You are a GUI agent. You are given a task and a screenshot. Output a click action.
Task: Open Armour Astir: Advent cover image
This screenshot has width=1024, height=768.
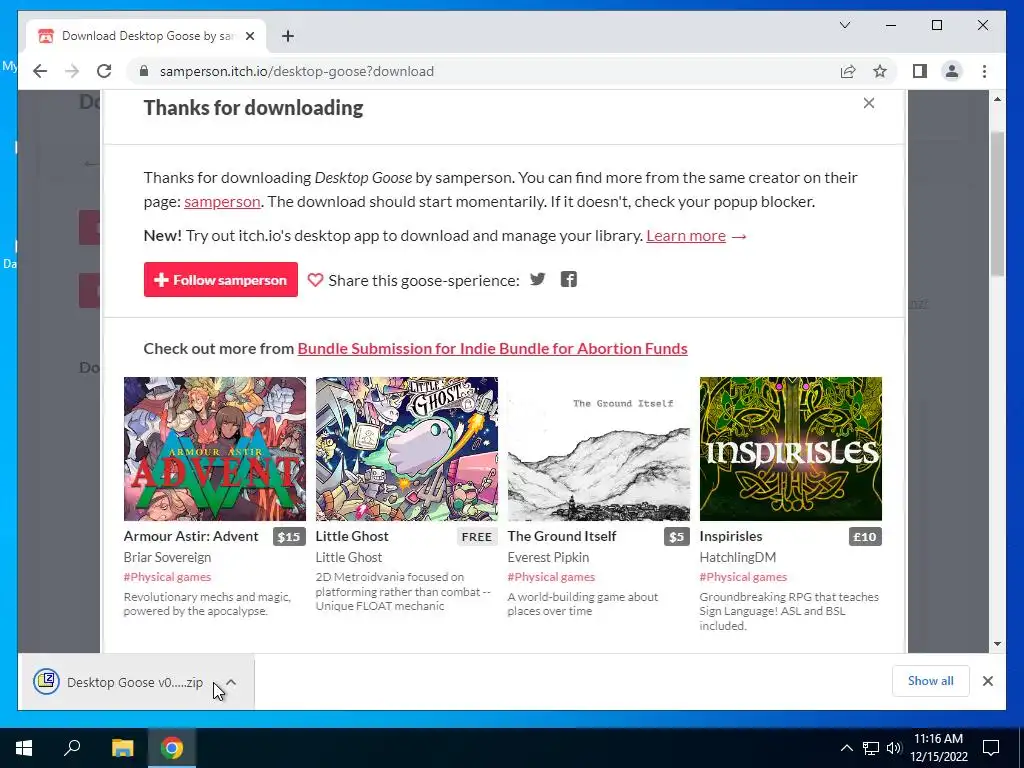click(215, 449)
